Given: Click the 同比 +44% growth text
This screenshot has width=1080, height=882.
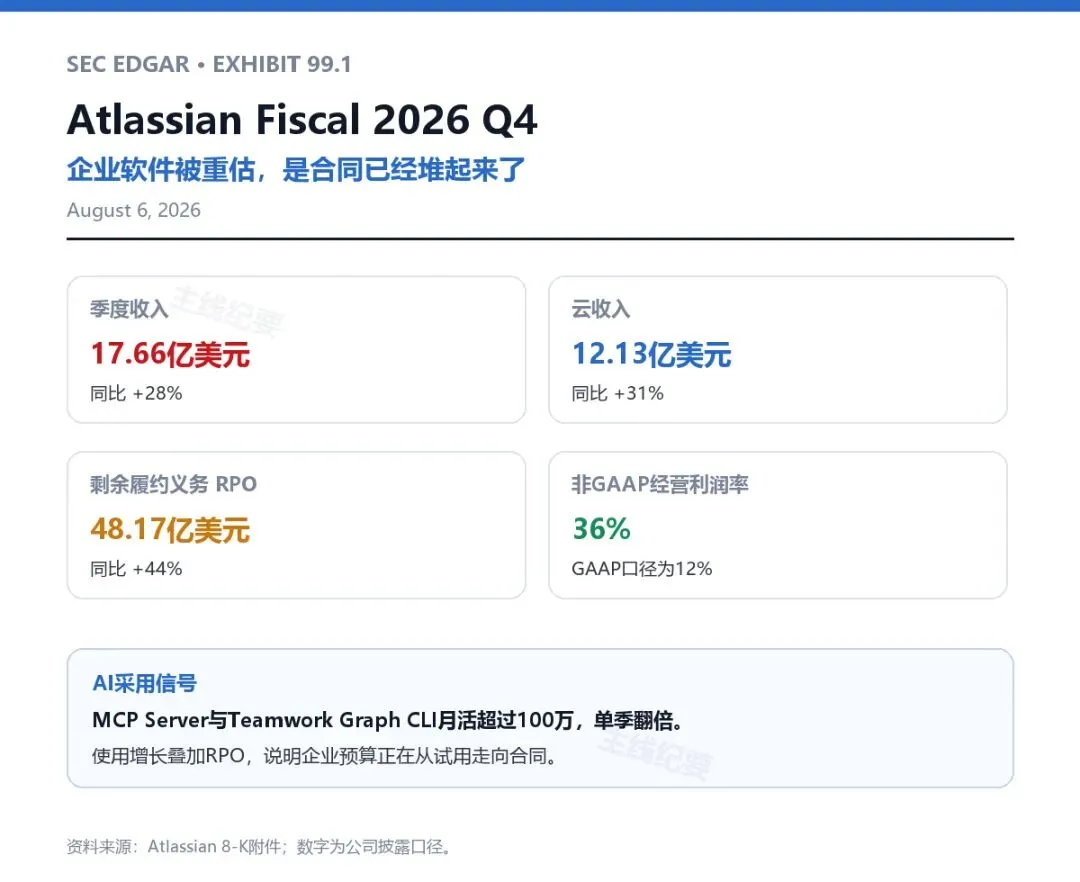Looking at the screenshot, I should pos(136,569).
